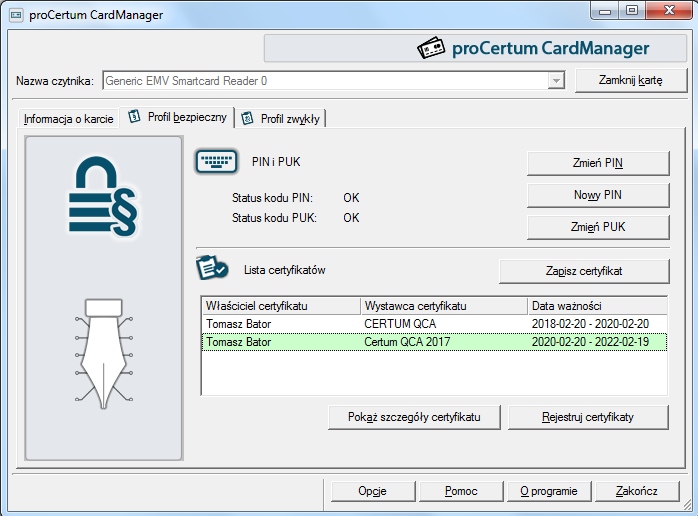Click the Status kodu PUK label
The image size is (698, 516).
tap(274, 218)
